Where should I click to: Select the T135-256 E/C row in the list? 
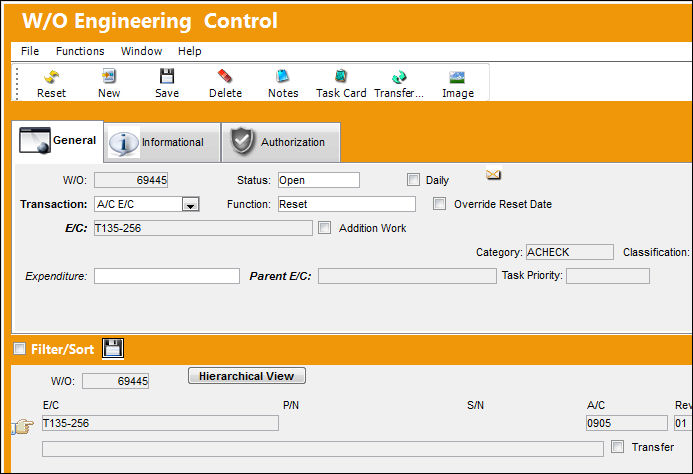[160, 423]
